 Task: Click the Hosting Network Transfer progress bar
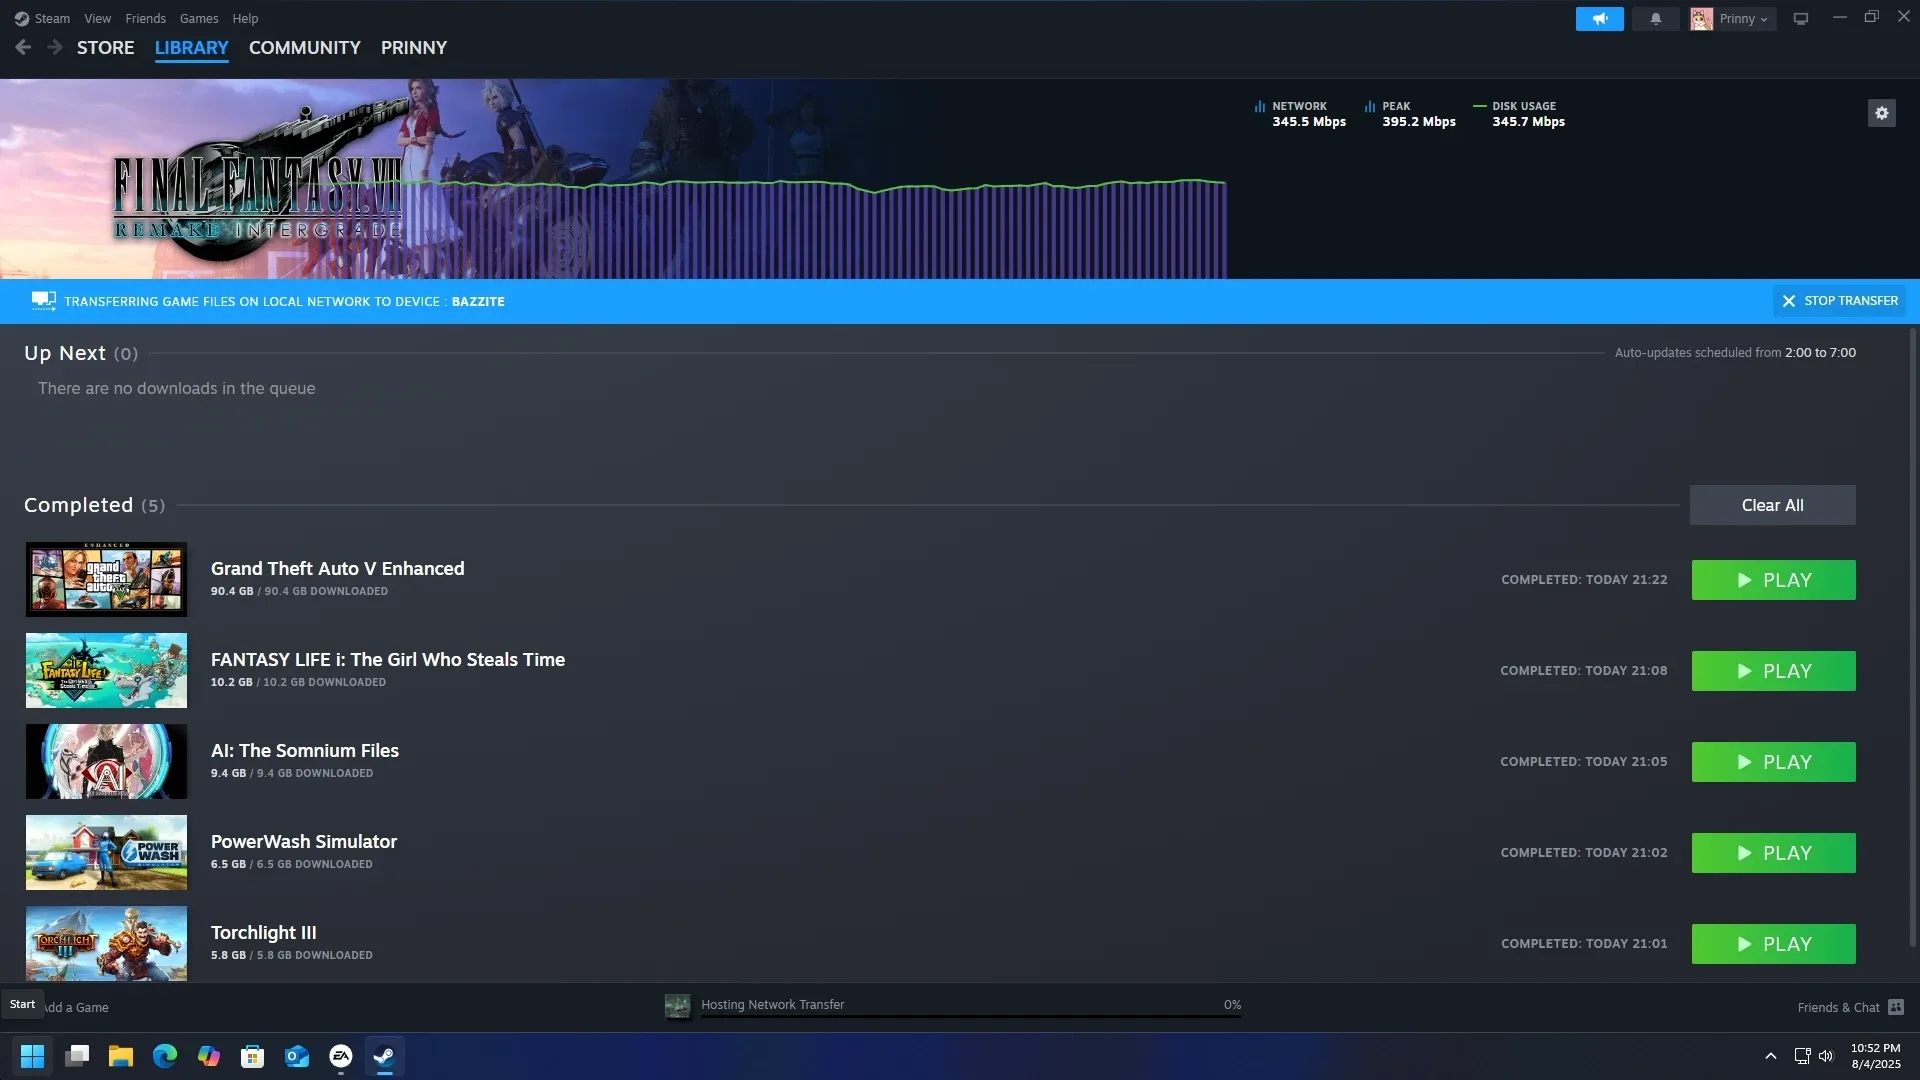pyautogui.click(x=971, y=1017)
